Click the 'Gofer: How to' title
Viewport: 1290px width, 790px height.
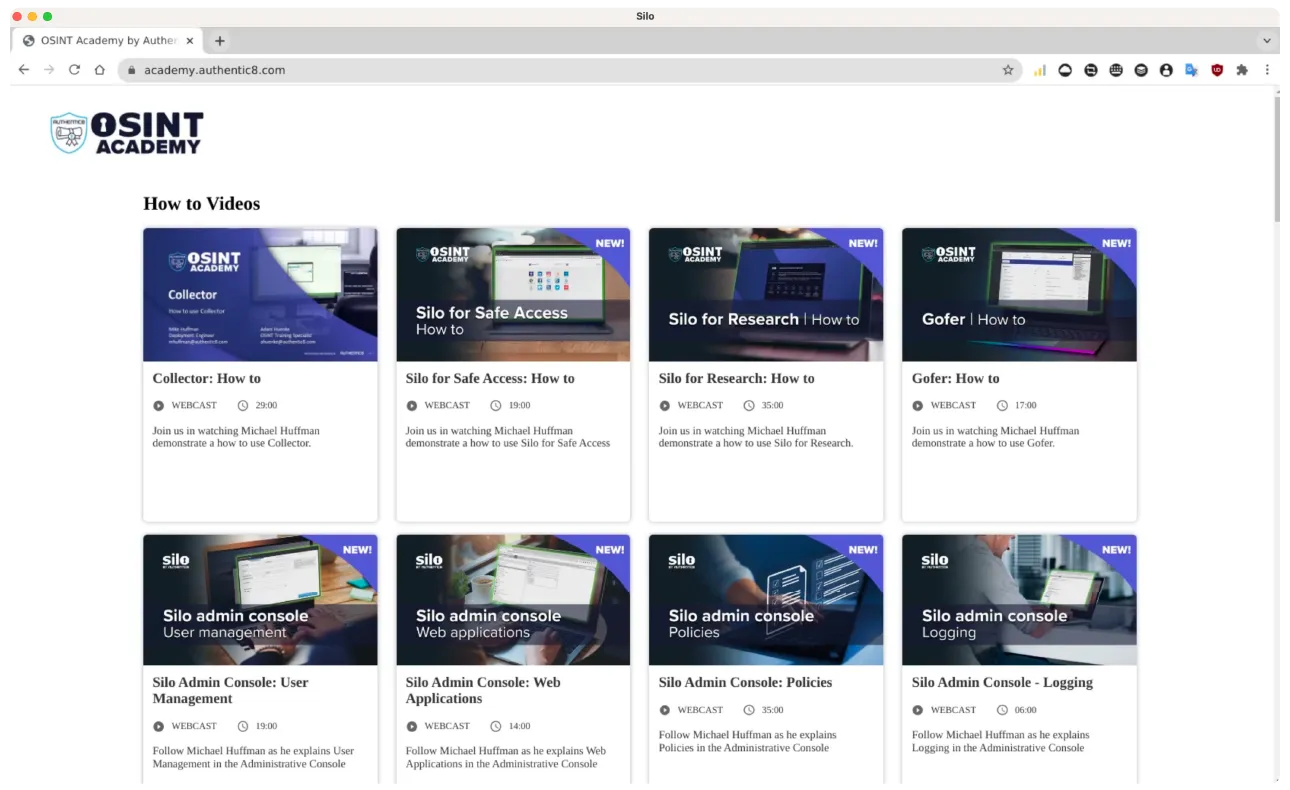(x=956, y=378)
